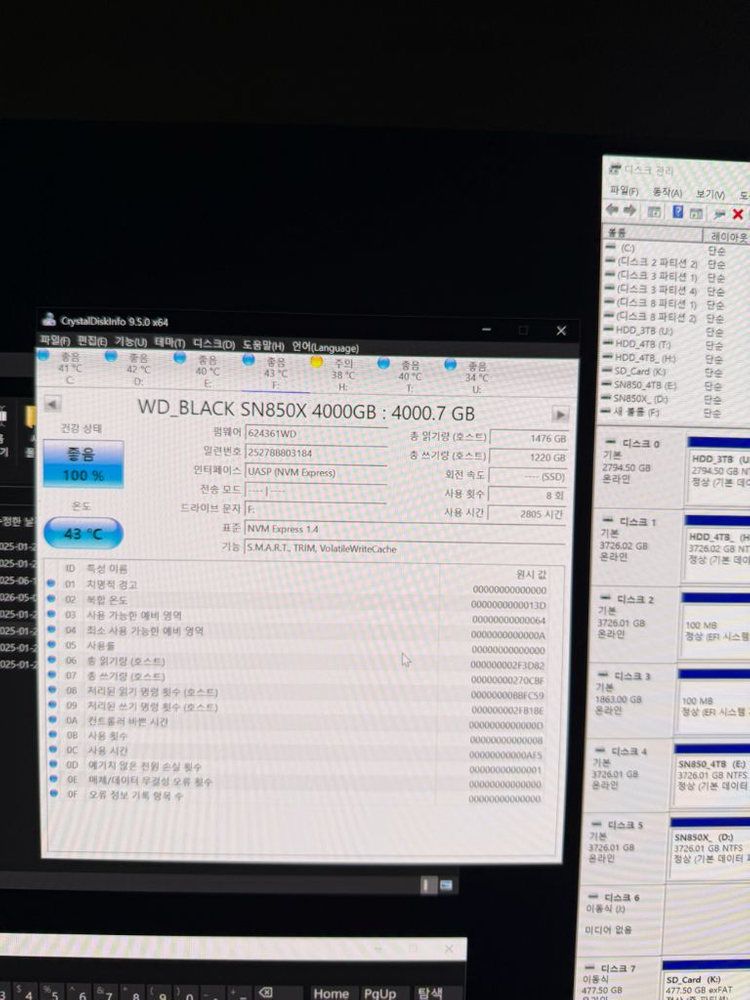Click the 총 읽기량 value 1476 GB
This screenshot has width=750, height=1000.
point(527,438)
